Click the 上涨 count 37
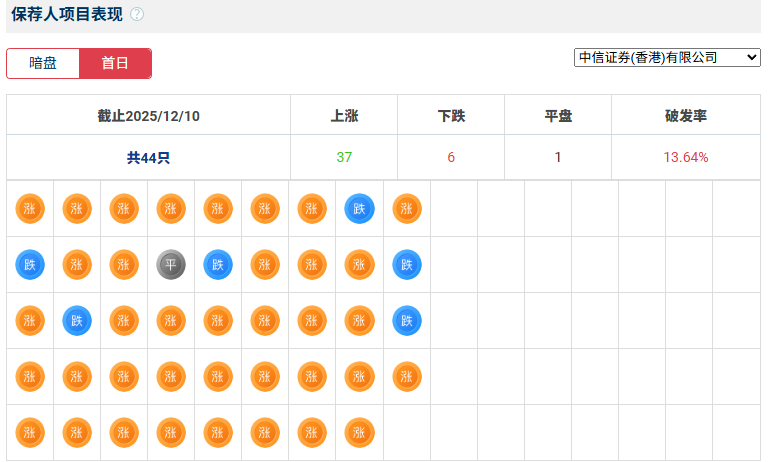769x462 pixels. (x=344, y=157)
